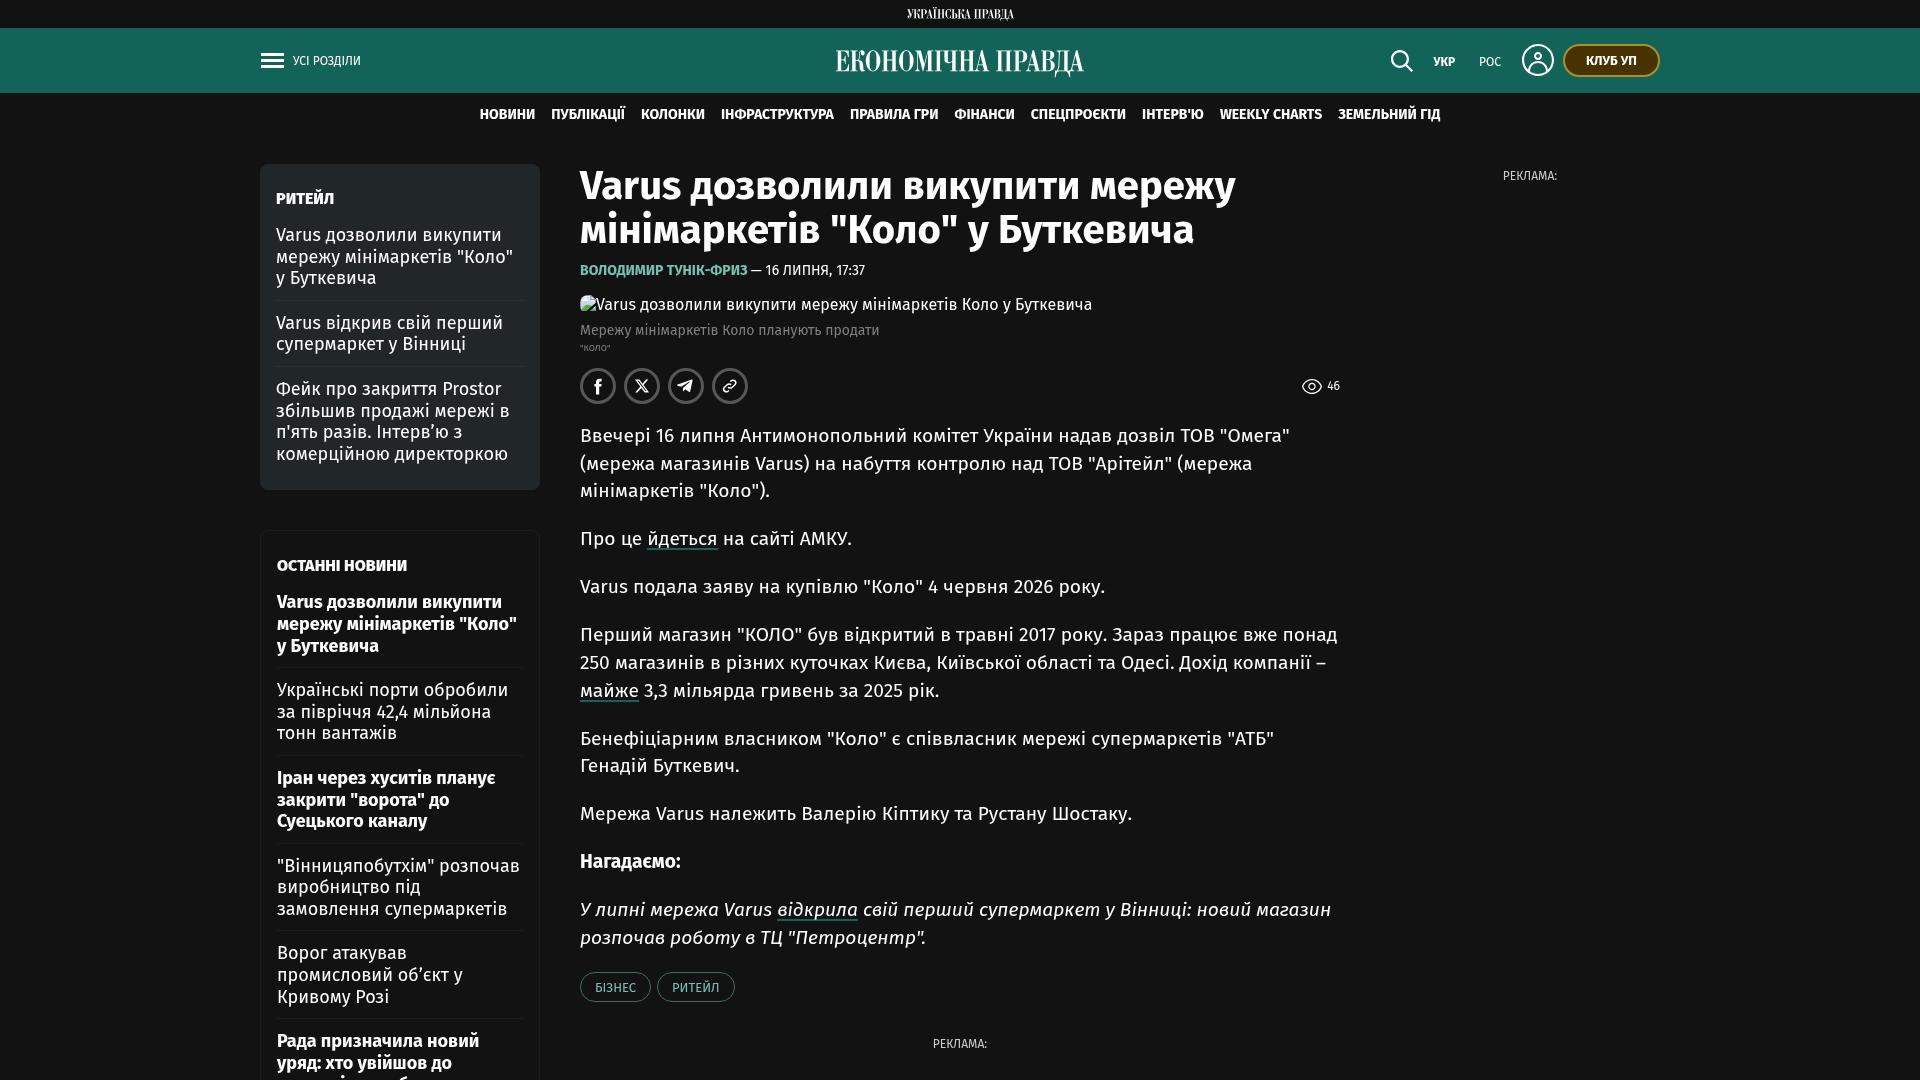Go to Новини section
Viewport: 1920px width, 1080px height.
(x=507, y=115)
